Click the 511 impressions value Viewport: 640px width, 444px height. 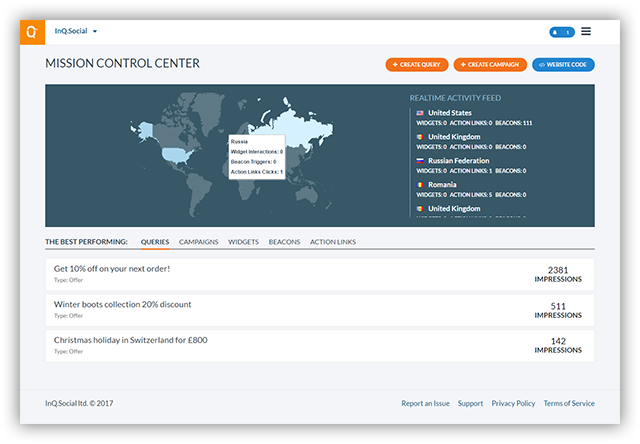558,306
